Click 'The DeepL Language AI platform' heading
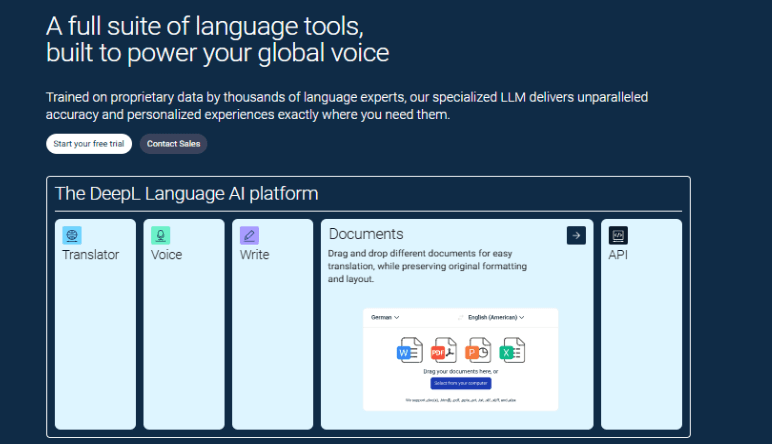 pyautogui.click(x=187, y=193)
